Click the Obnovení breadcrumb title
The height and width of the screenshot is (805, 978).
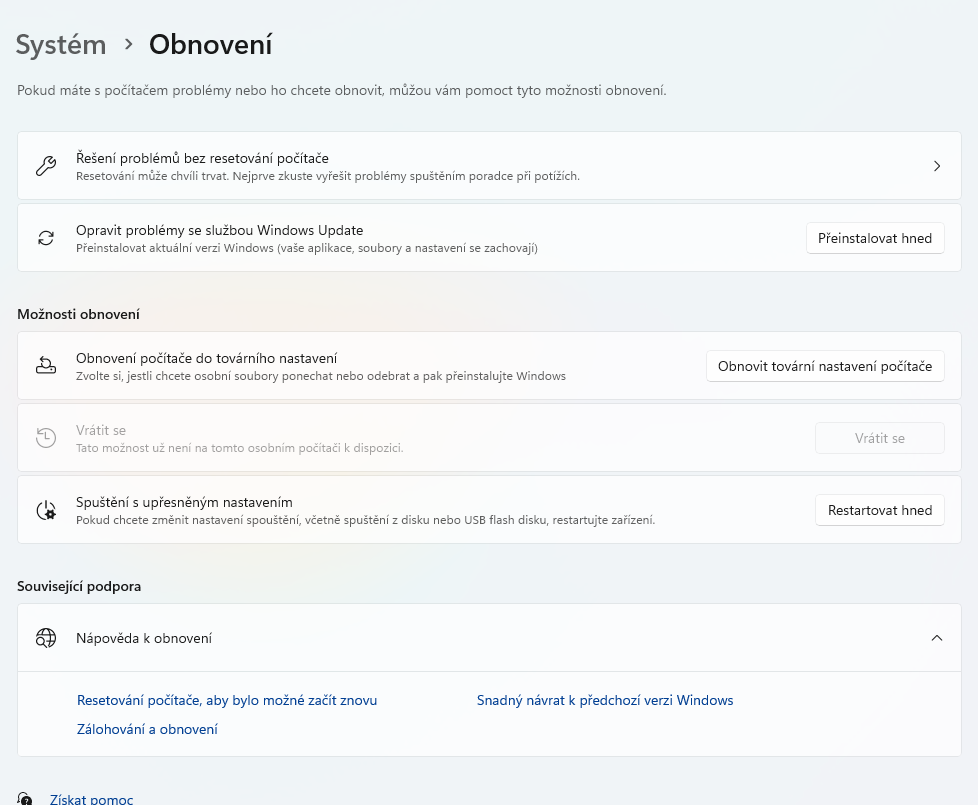click(x=210, y=45)
